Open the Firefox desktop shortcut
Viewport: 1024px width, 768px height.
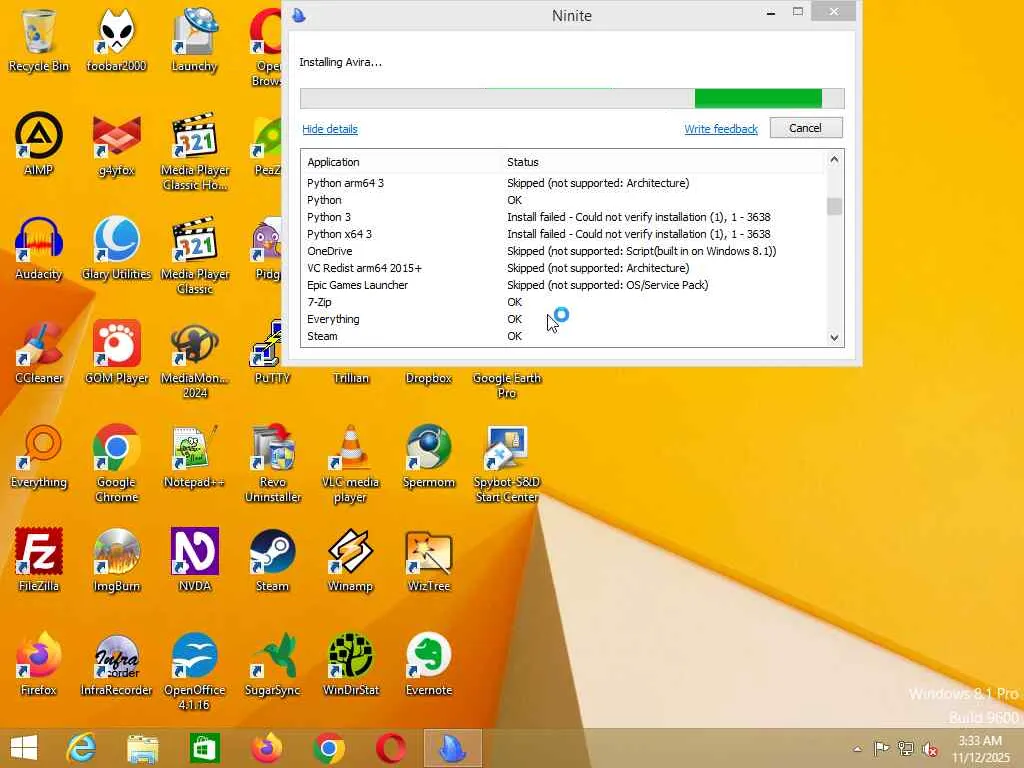[x=39, y=664]
